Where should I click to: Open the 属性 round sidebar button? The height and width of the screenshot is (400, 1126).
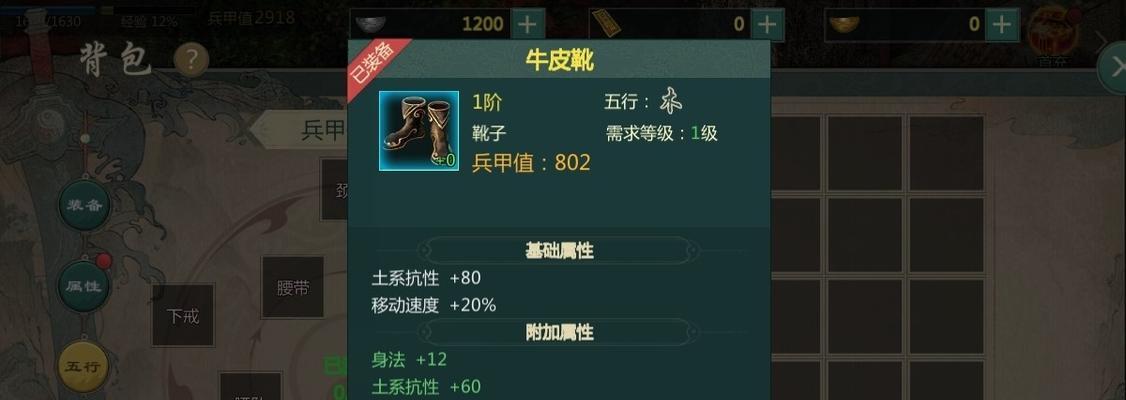tap(84, 286)
